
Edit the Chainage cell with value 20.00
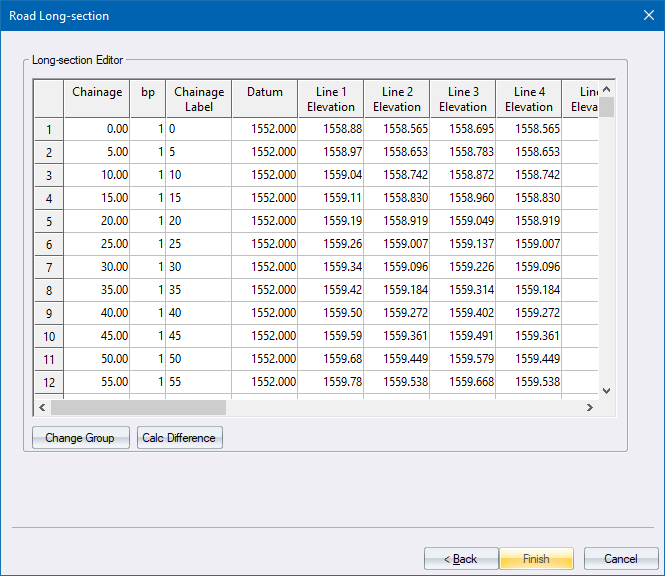coord(97,221)
